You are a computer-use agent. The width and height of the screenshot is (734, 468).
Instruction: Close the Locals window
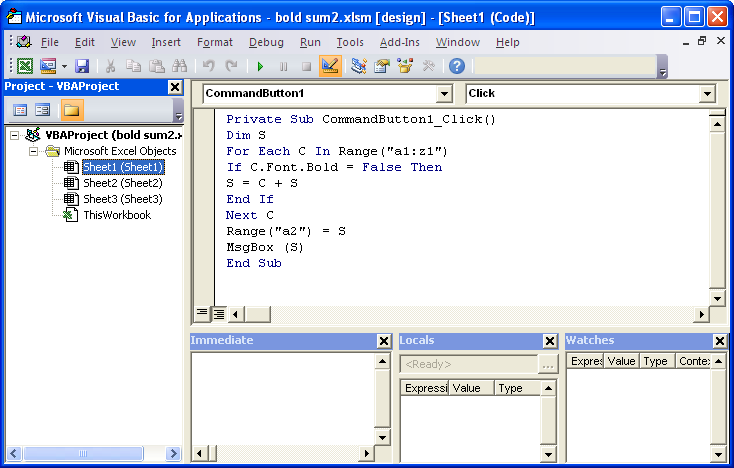click(x=550, y=341)
